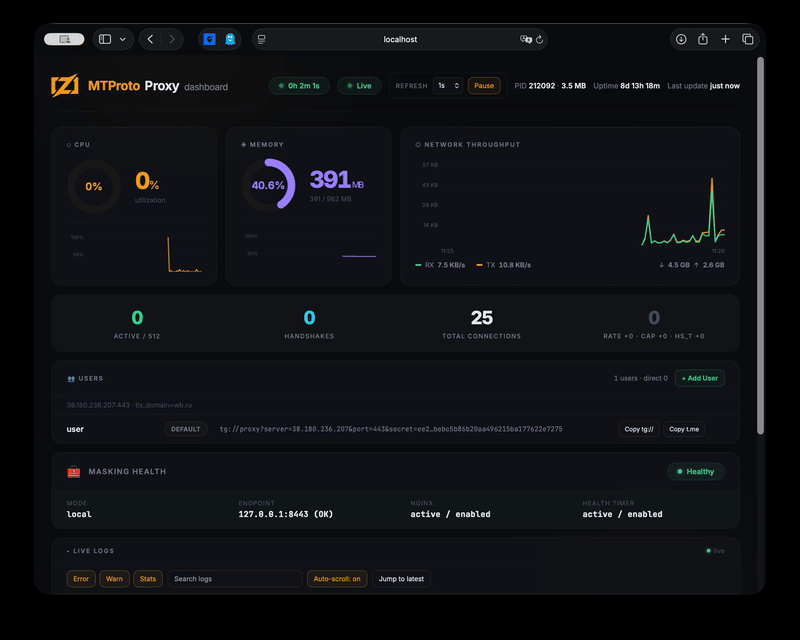Viewport: 800px width, 640px height.
Task: Click the translate icon in address bar
Action: point(526,39)
